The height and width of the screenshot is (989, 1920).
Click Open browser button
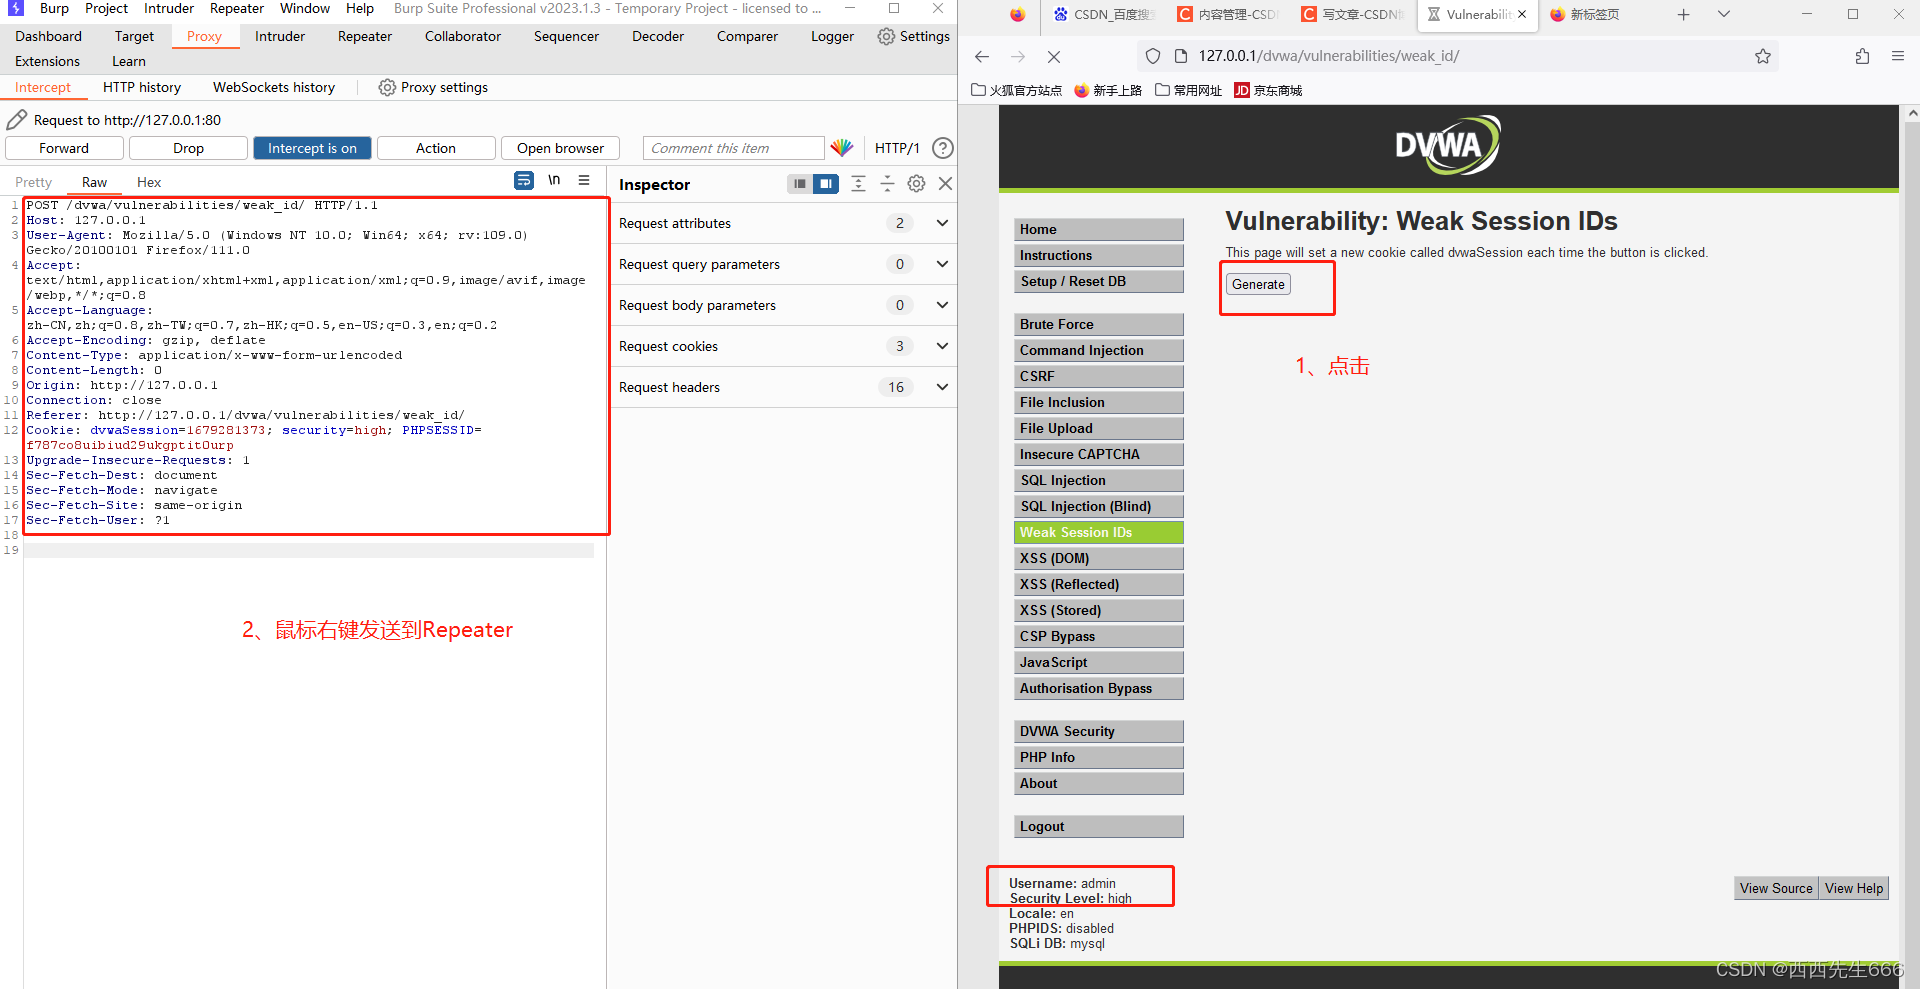[560, 148]
